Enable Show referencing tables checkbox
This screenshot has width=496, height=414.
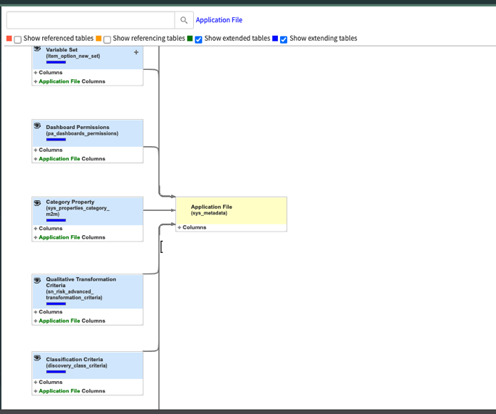pos(107,40)
